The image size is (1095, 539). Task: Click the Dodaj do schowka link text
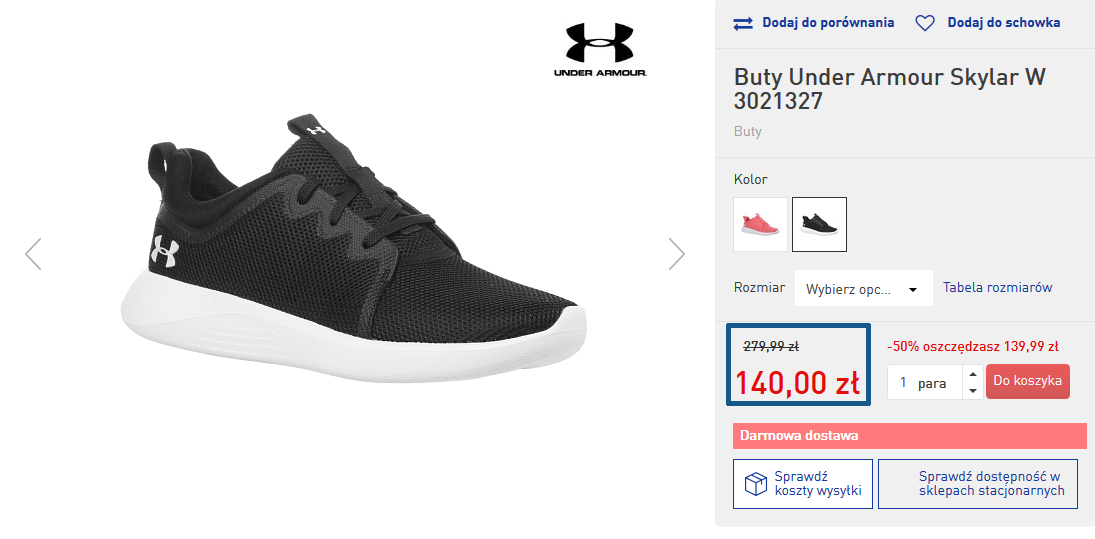click(1003, 23)
